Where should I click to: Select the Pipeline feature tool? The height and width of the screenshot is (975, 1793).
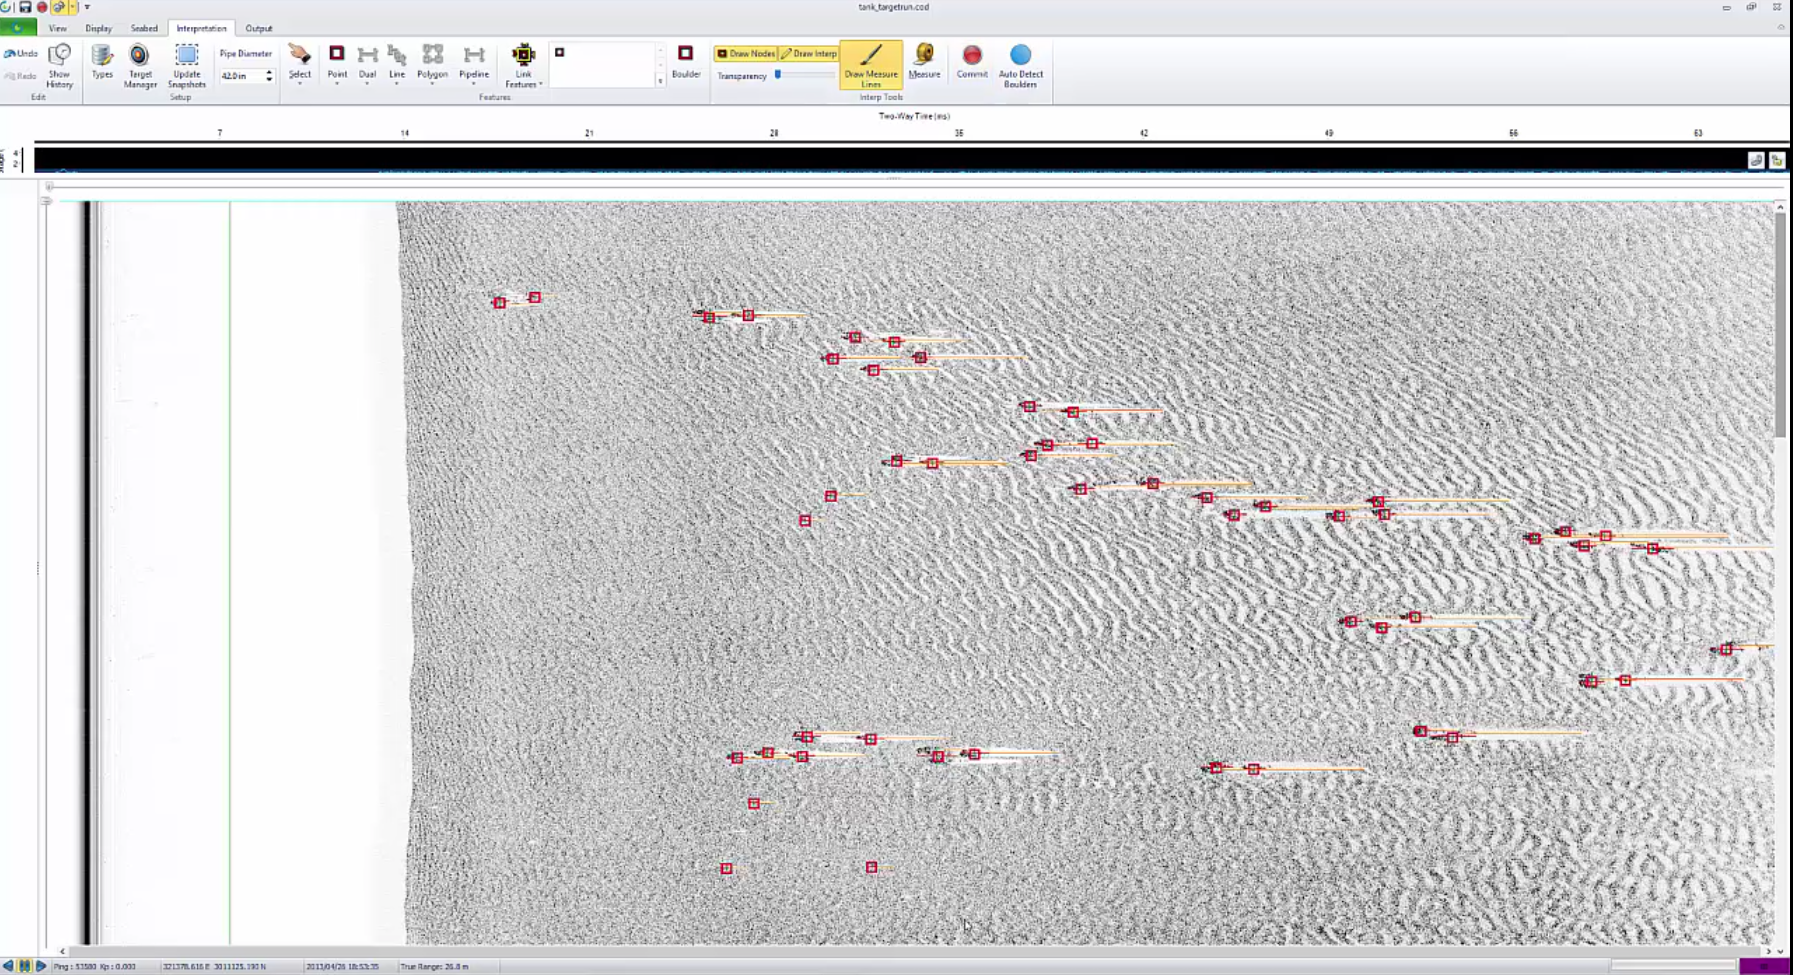coord(472,60)
